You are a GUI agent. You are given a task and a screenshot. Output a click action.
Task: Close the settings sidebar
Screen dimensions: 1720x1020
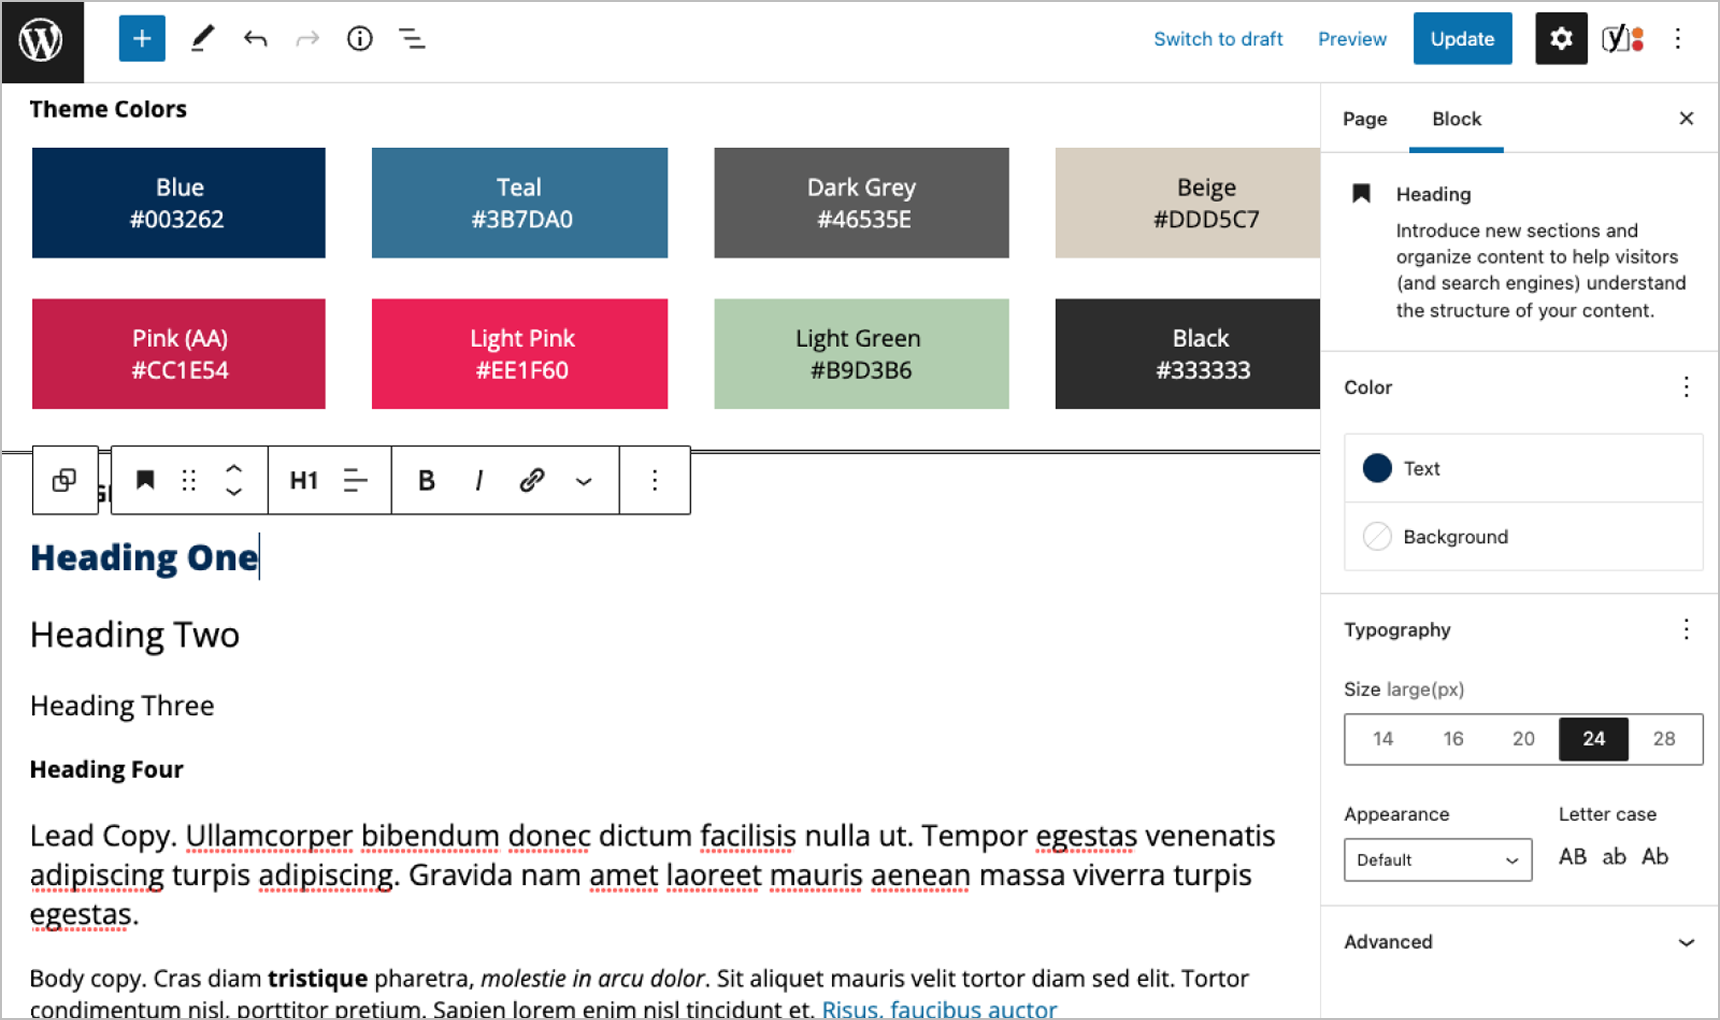pos(1686,119)
